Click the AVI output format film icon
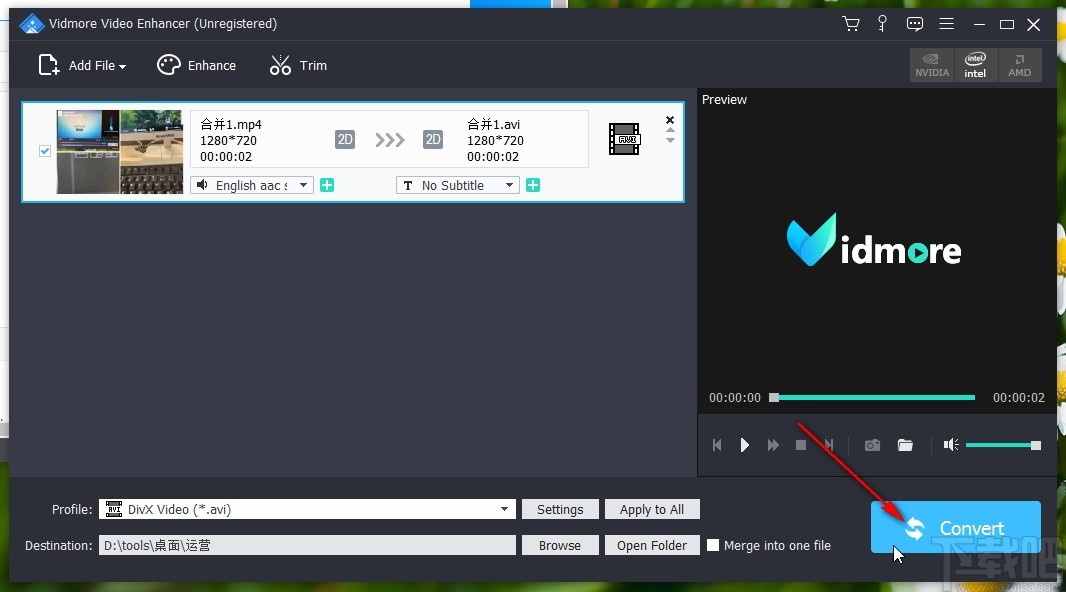1066x592 pixels. [x=624, y=139]
